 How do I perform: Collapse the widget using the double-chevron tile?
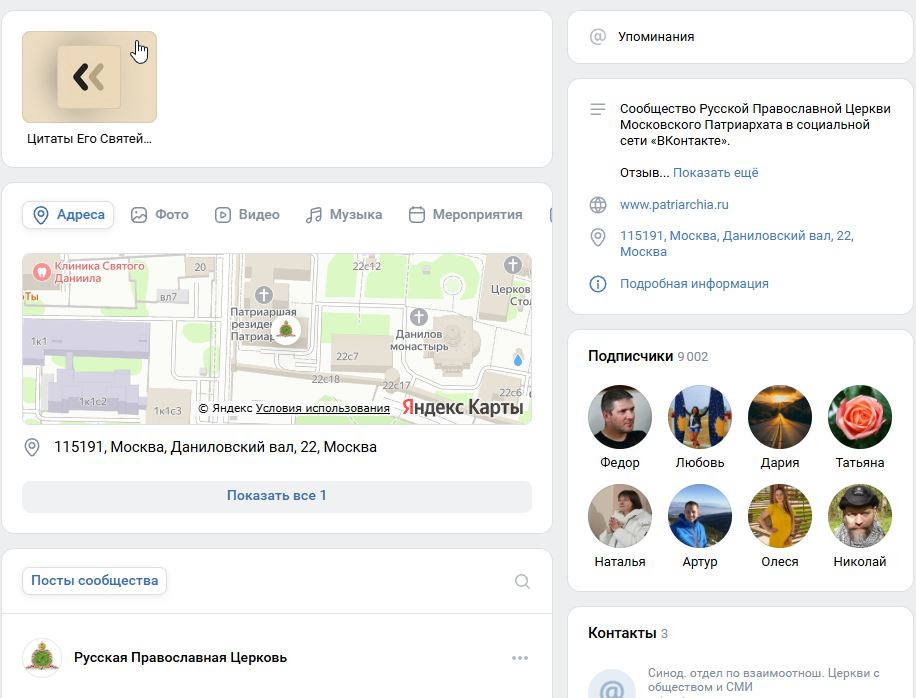[89, 75]
